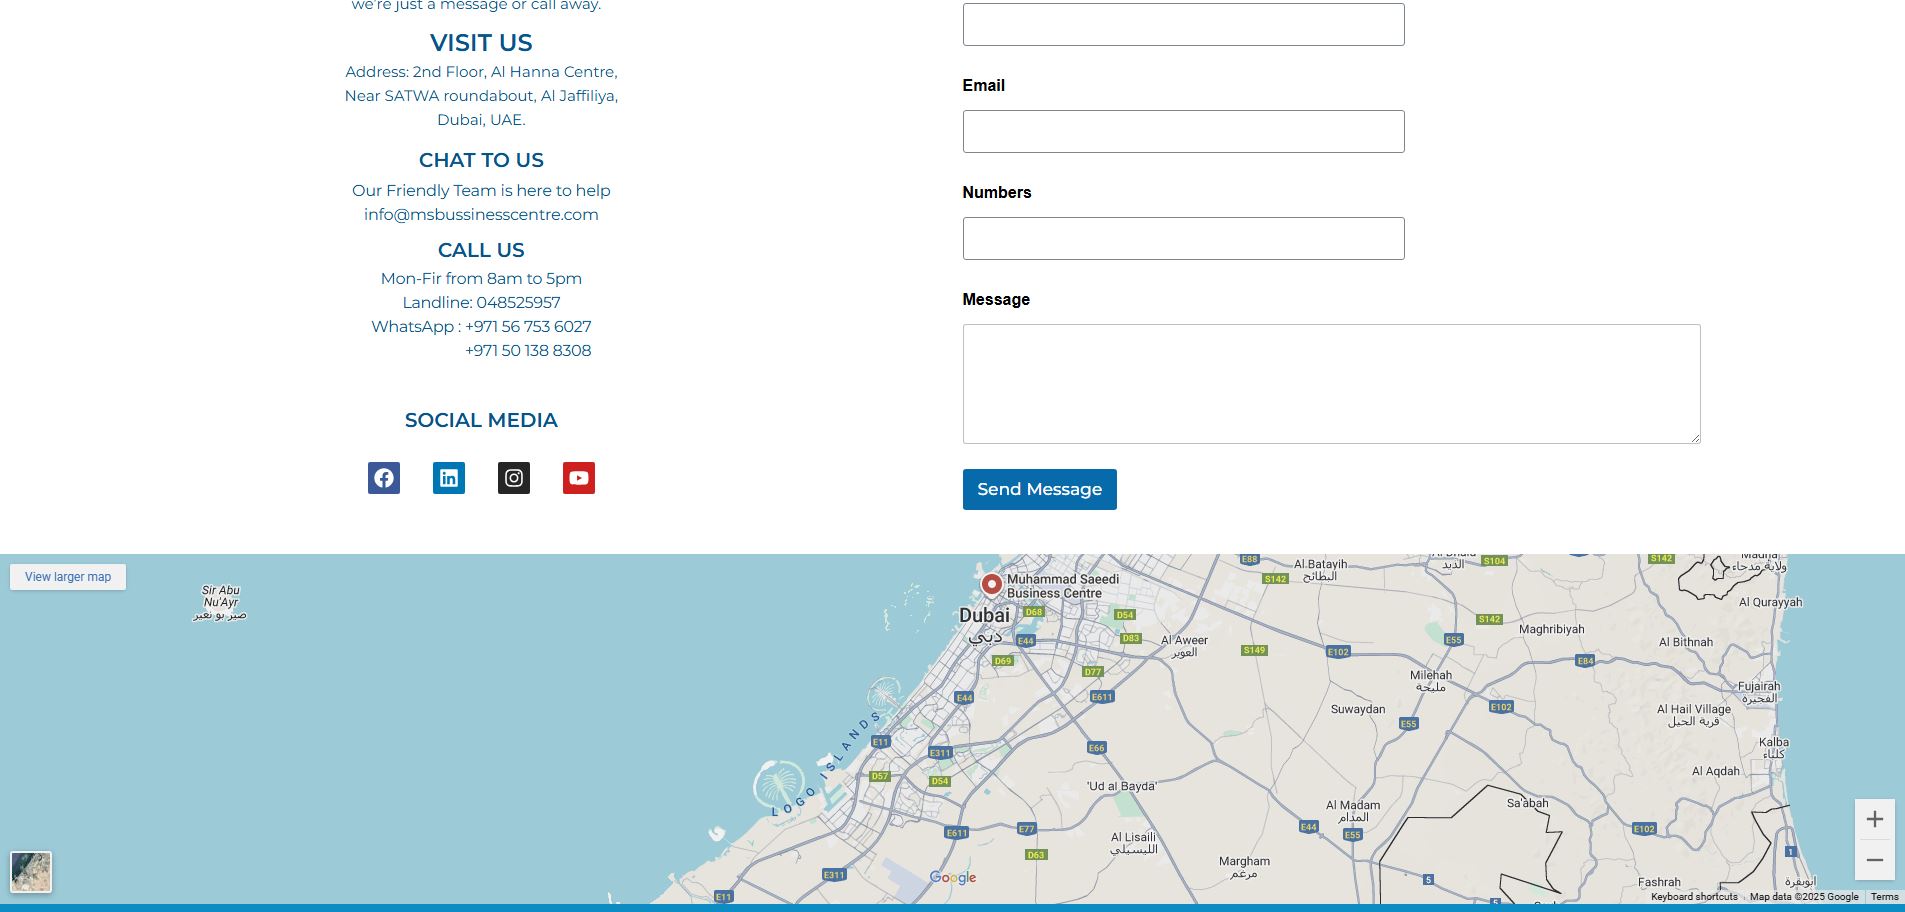Click inside the Message text area
The height and width of the screenshot is (912, 1905).
(x=1330, y=384)
